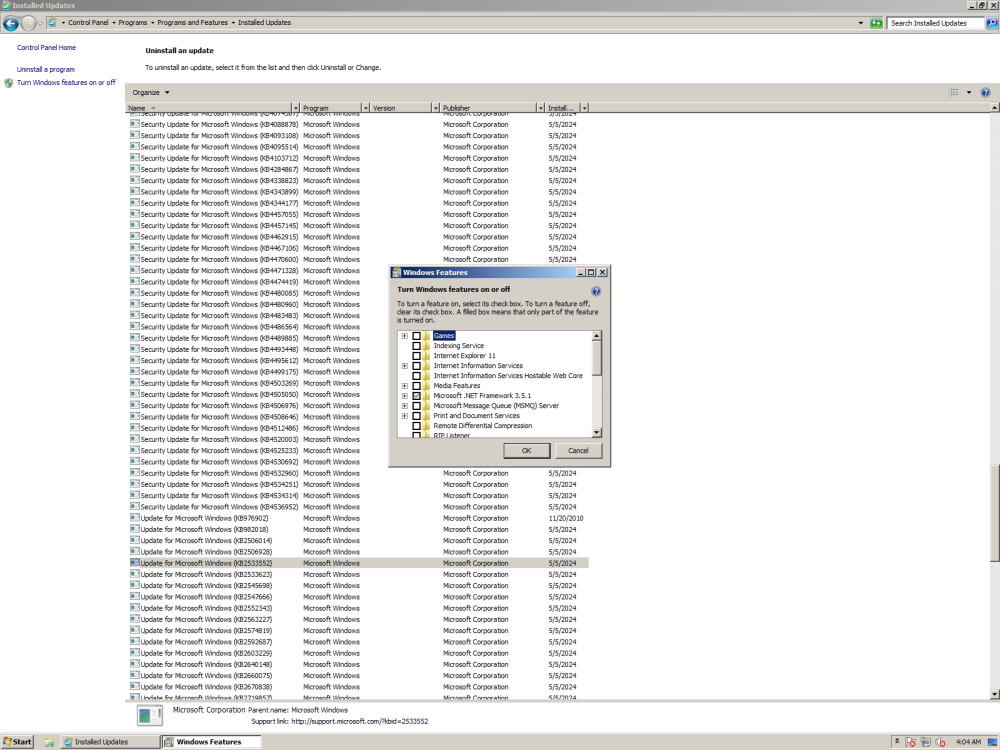The width and height of the screenshot is (1000, 750).
Task: Expand the Internet Information Services node
Action: (405, 366)
